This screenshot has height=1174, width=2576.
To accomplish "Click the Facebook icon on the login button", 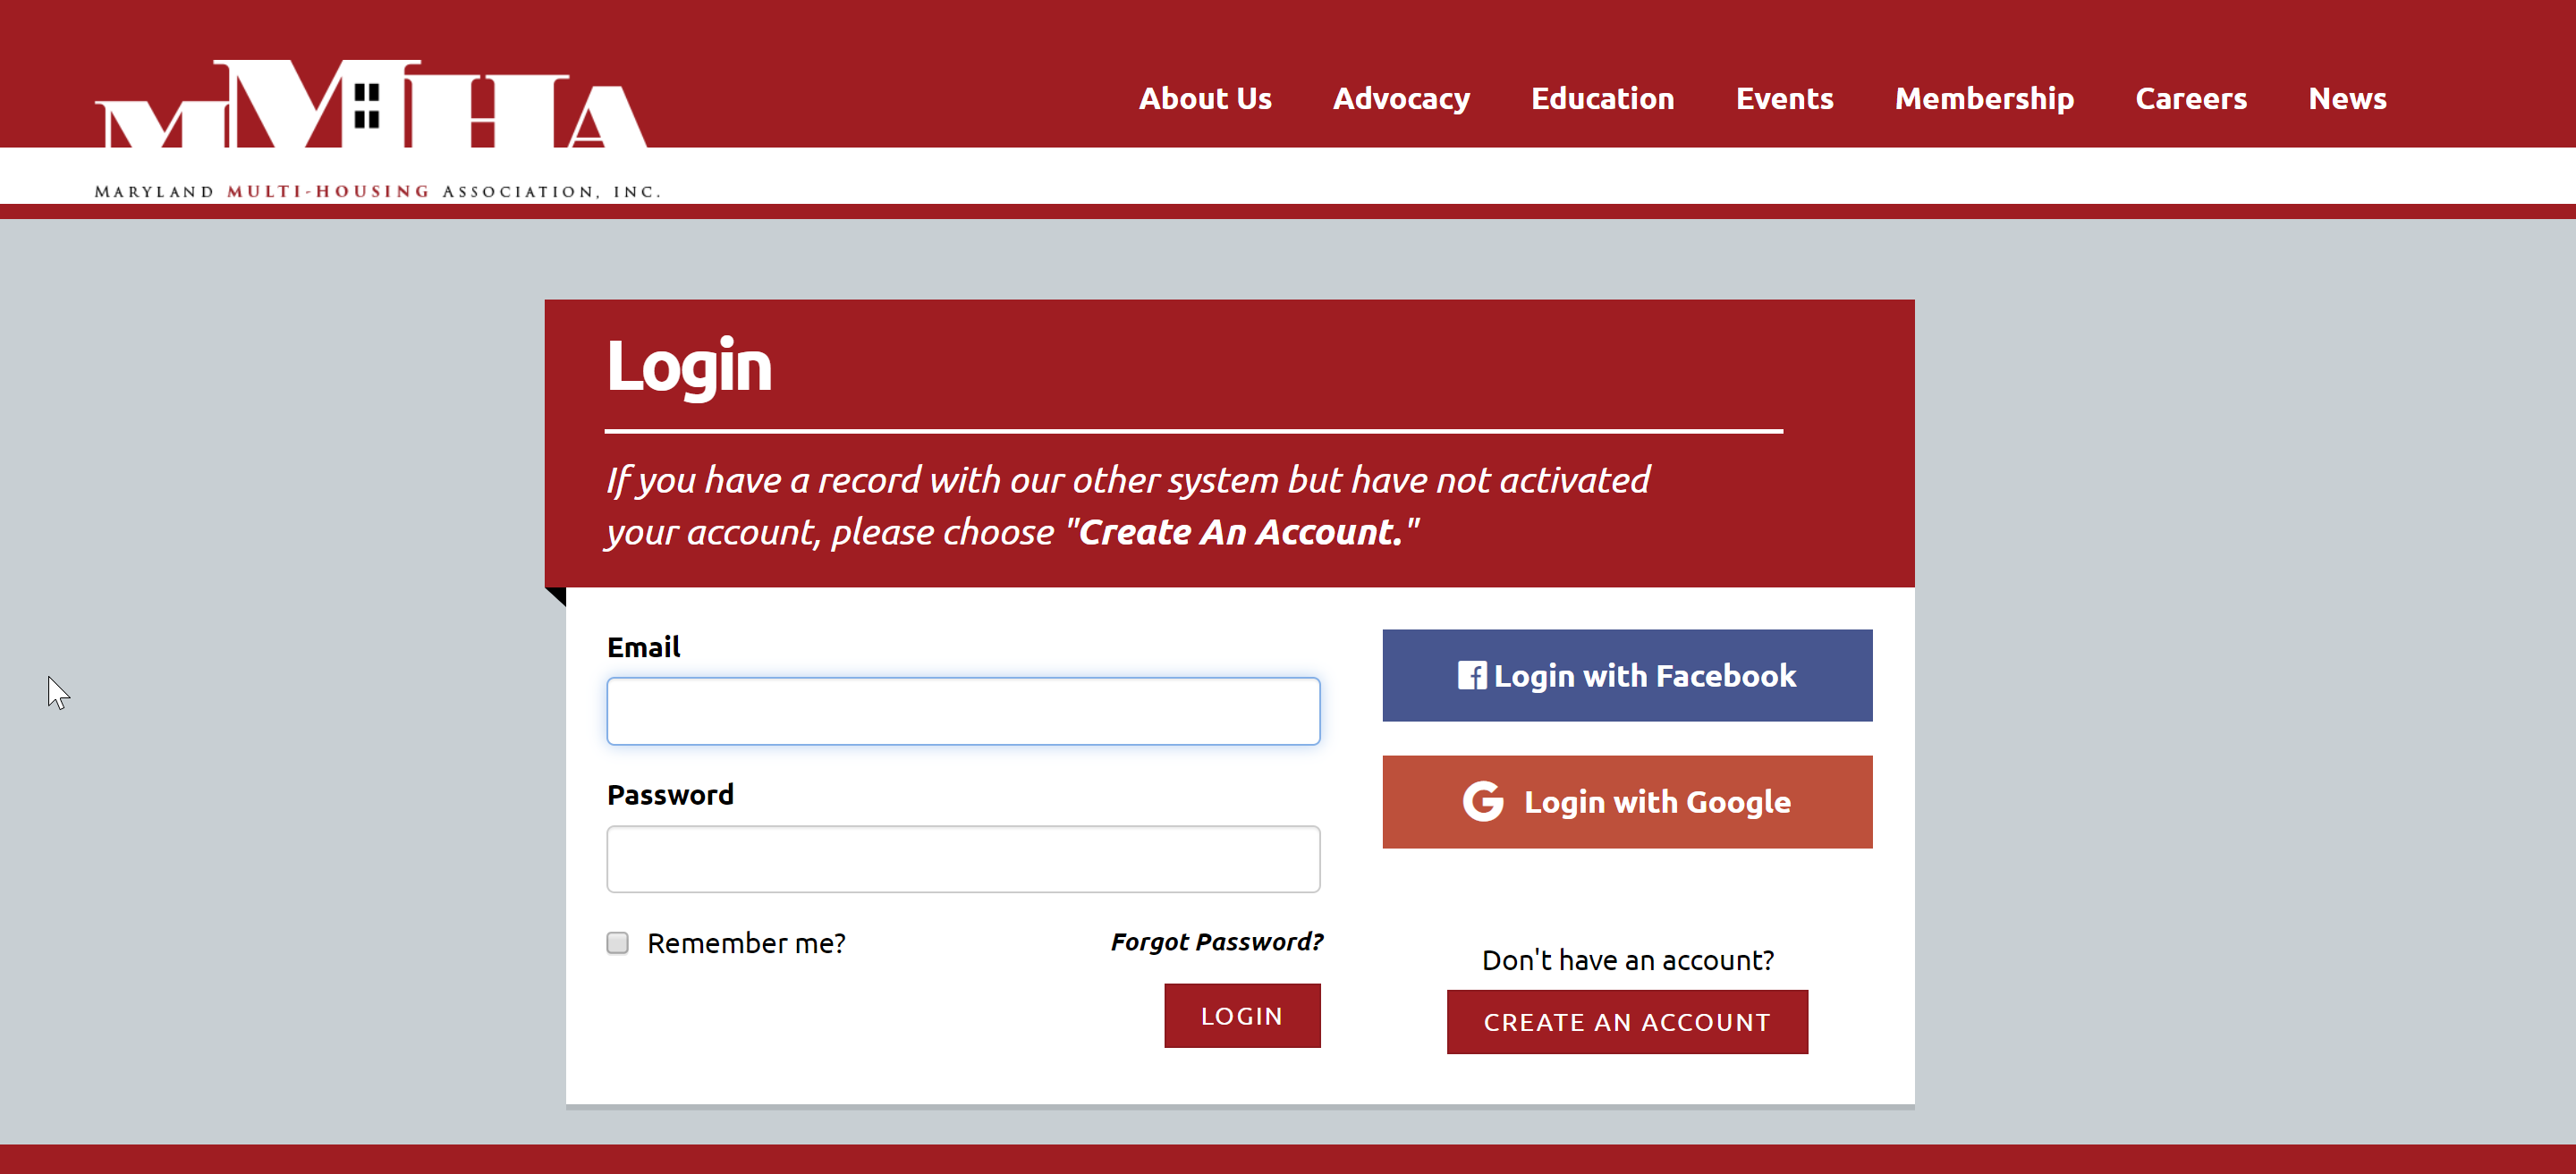I will pyautogui.click(x=1471, y=676).
